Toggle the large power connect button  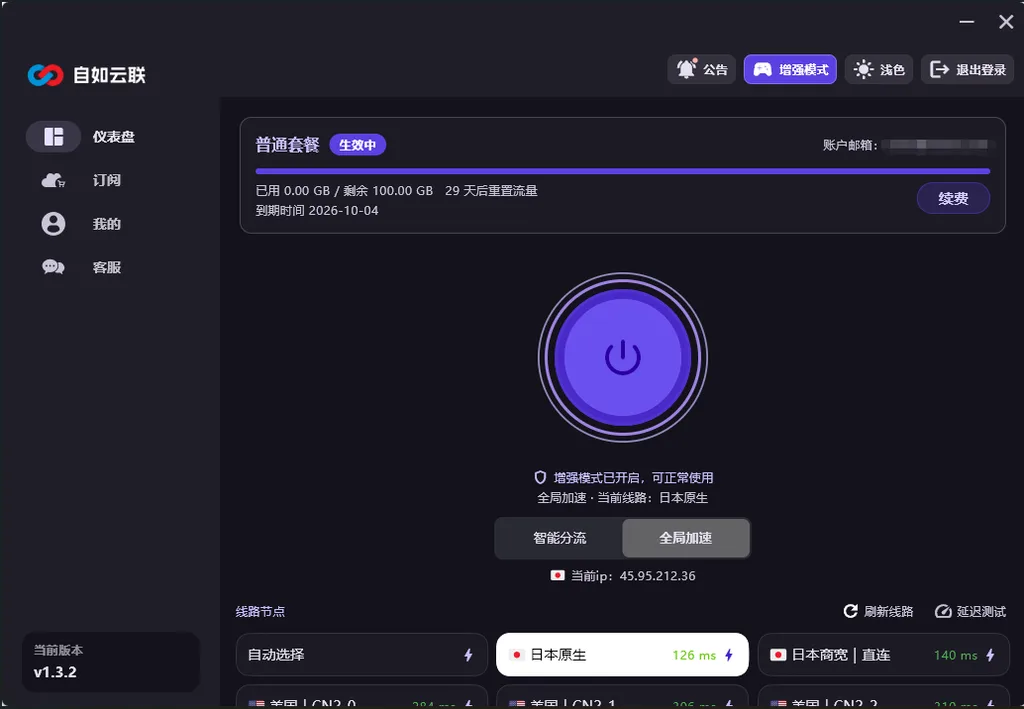click(623, 358)
